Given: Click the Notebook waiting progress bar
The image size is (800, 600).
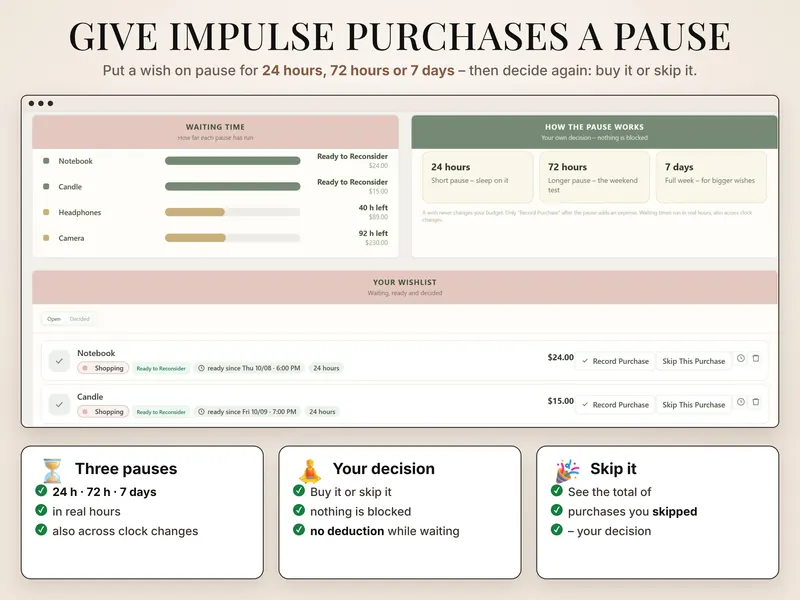Looking at the screenshot, I should (233, 161).
